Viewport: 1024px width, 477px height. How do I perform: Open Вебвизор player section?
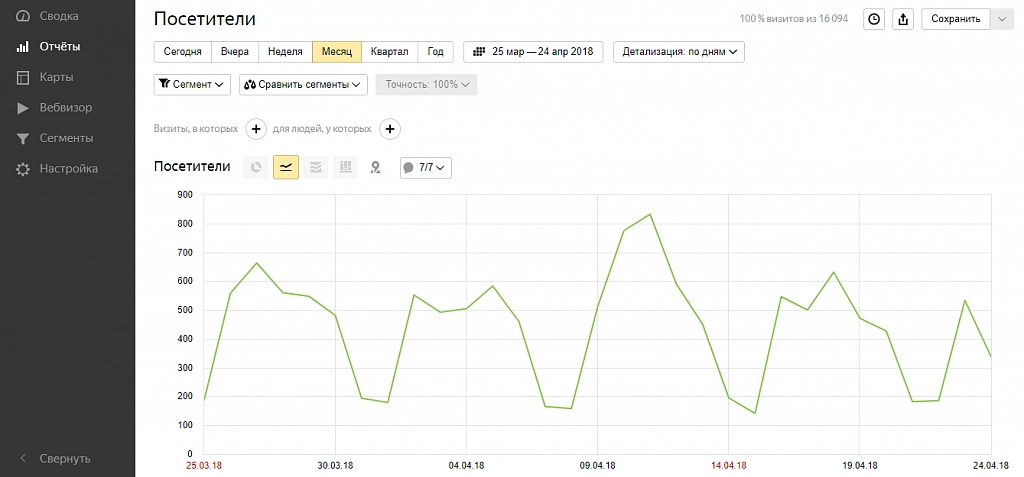65,107
